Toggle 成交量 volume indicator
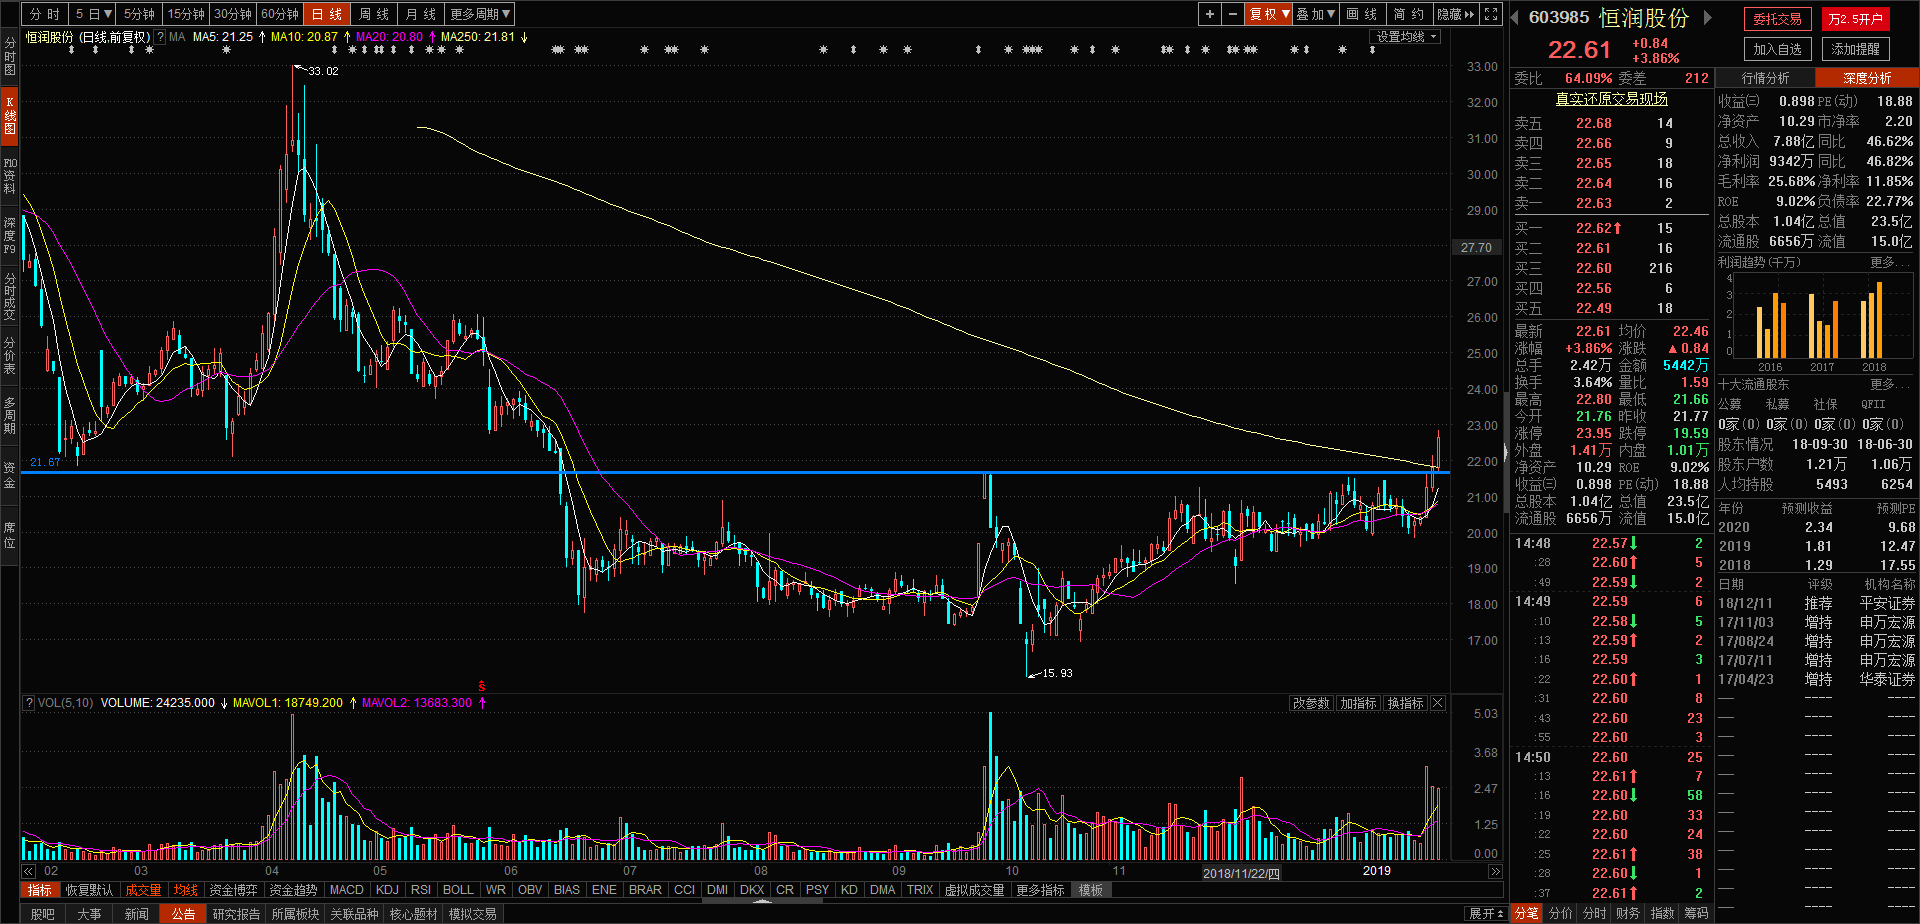The width and height of the screenshot is (1920, 924). 143,890
